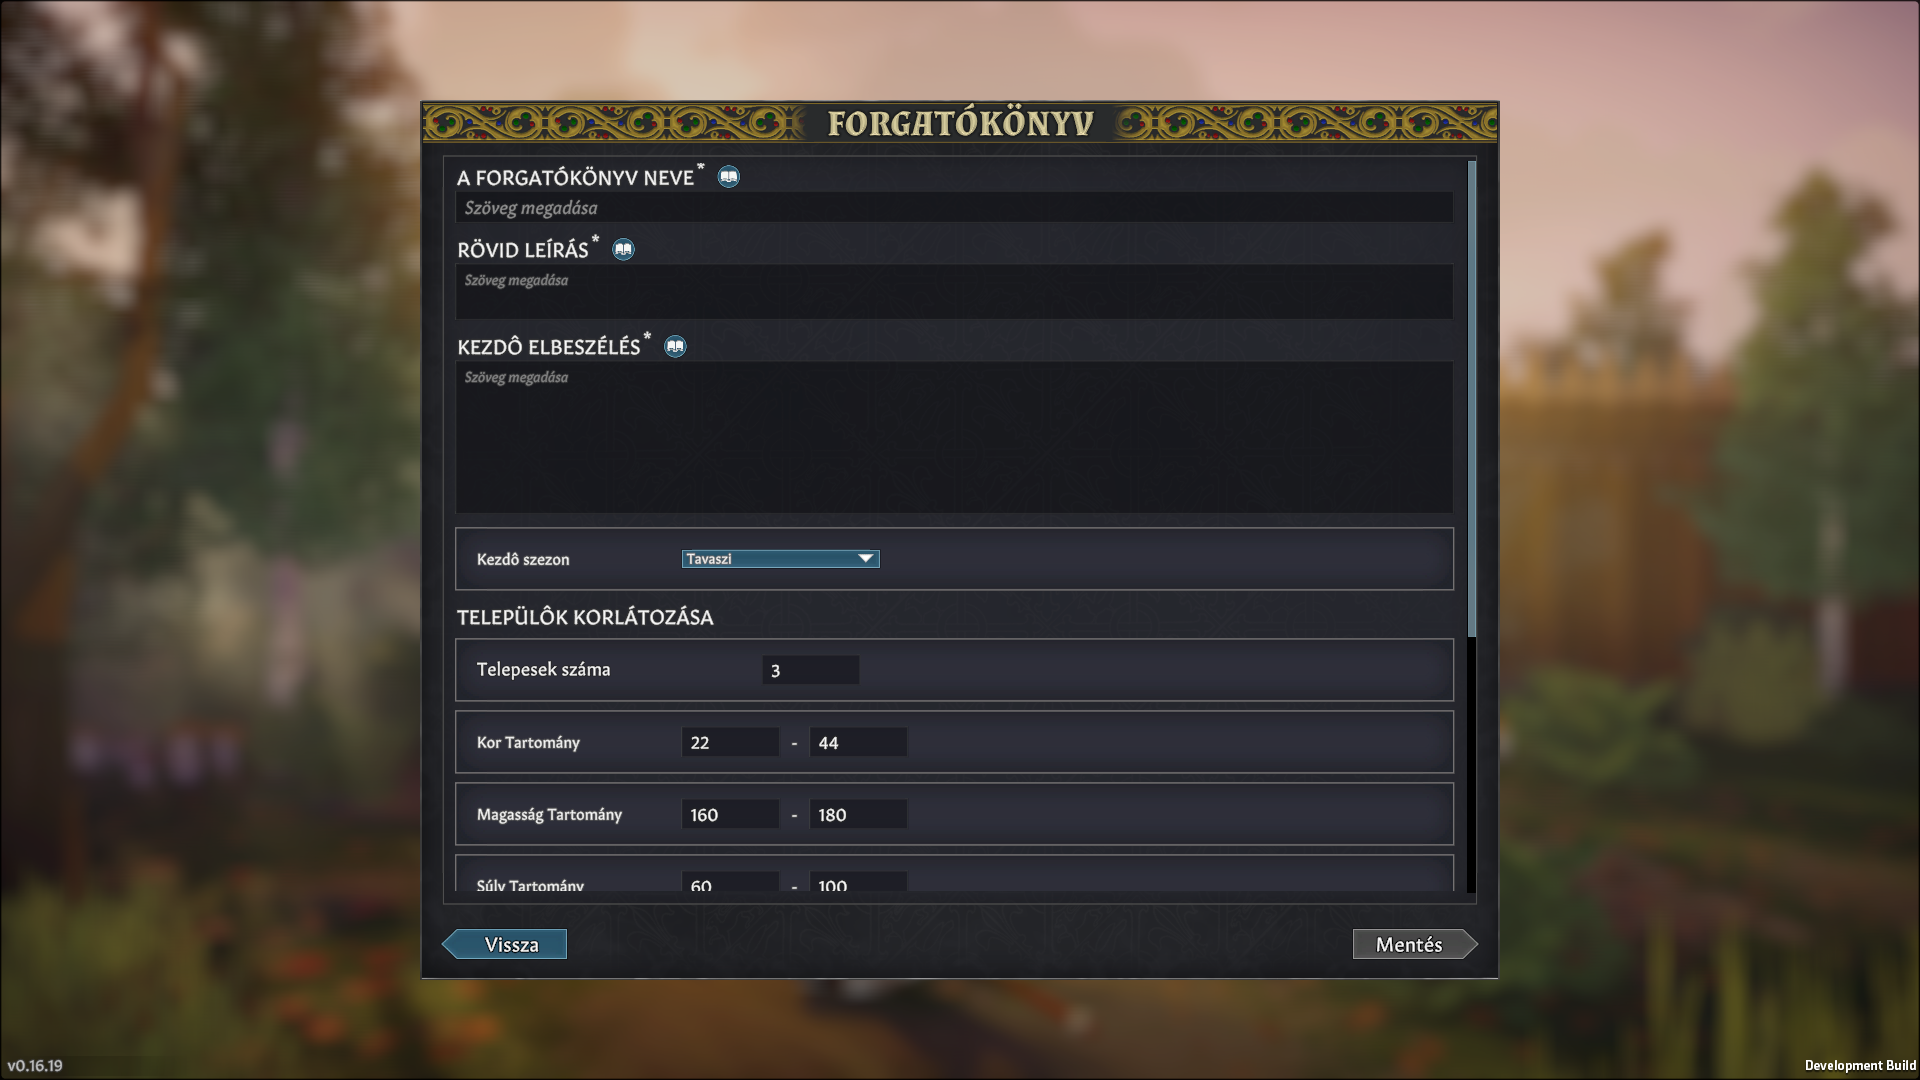Screen dimensions: 1920x1080
Task: Expand the Kezdő szezon dropdown arrow
Action: tap(866, 559)
